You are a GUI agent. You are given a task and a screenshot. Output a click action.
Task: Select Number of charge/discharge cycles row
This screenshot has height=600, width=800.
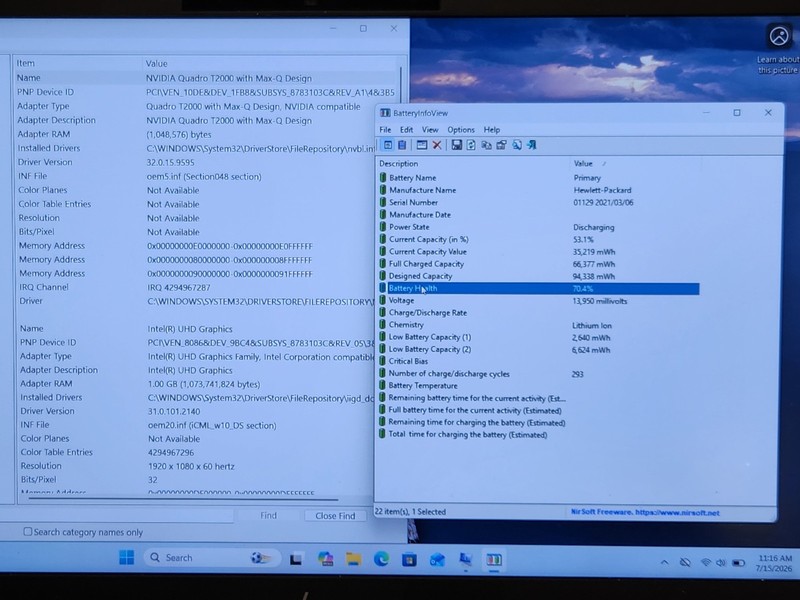[539, 373]
